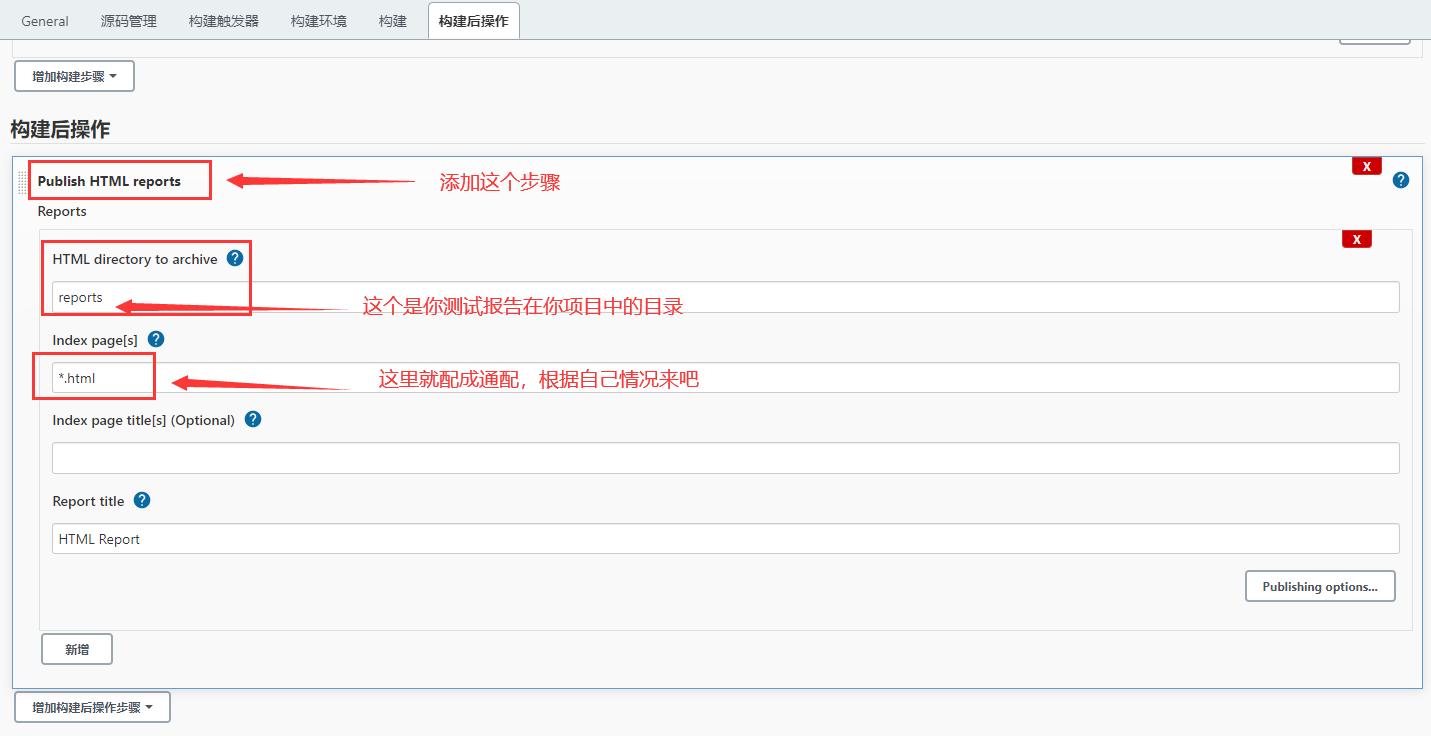Open help for HTML directory to archive

[x=235, y=258]
